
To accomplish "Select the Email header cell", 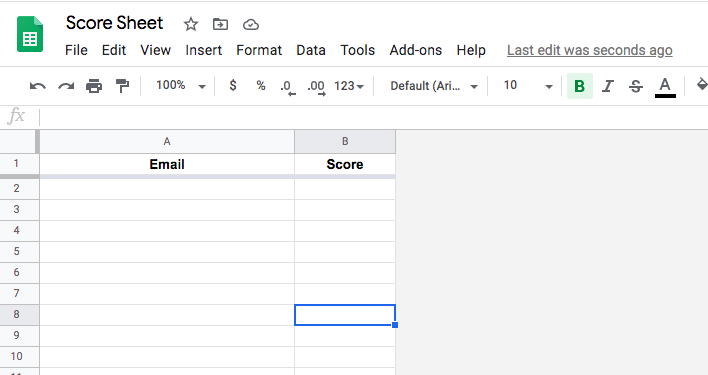I will tap(167, 164).
